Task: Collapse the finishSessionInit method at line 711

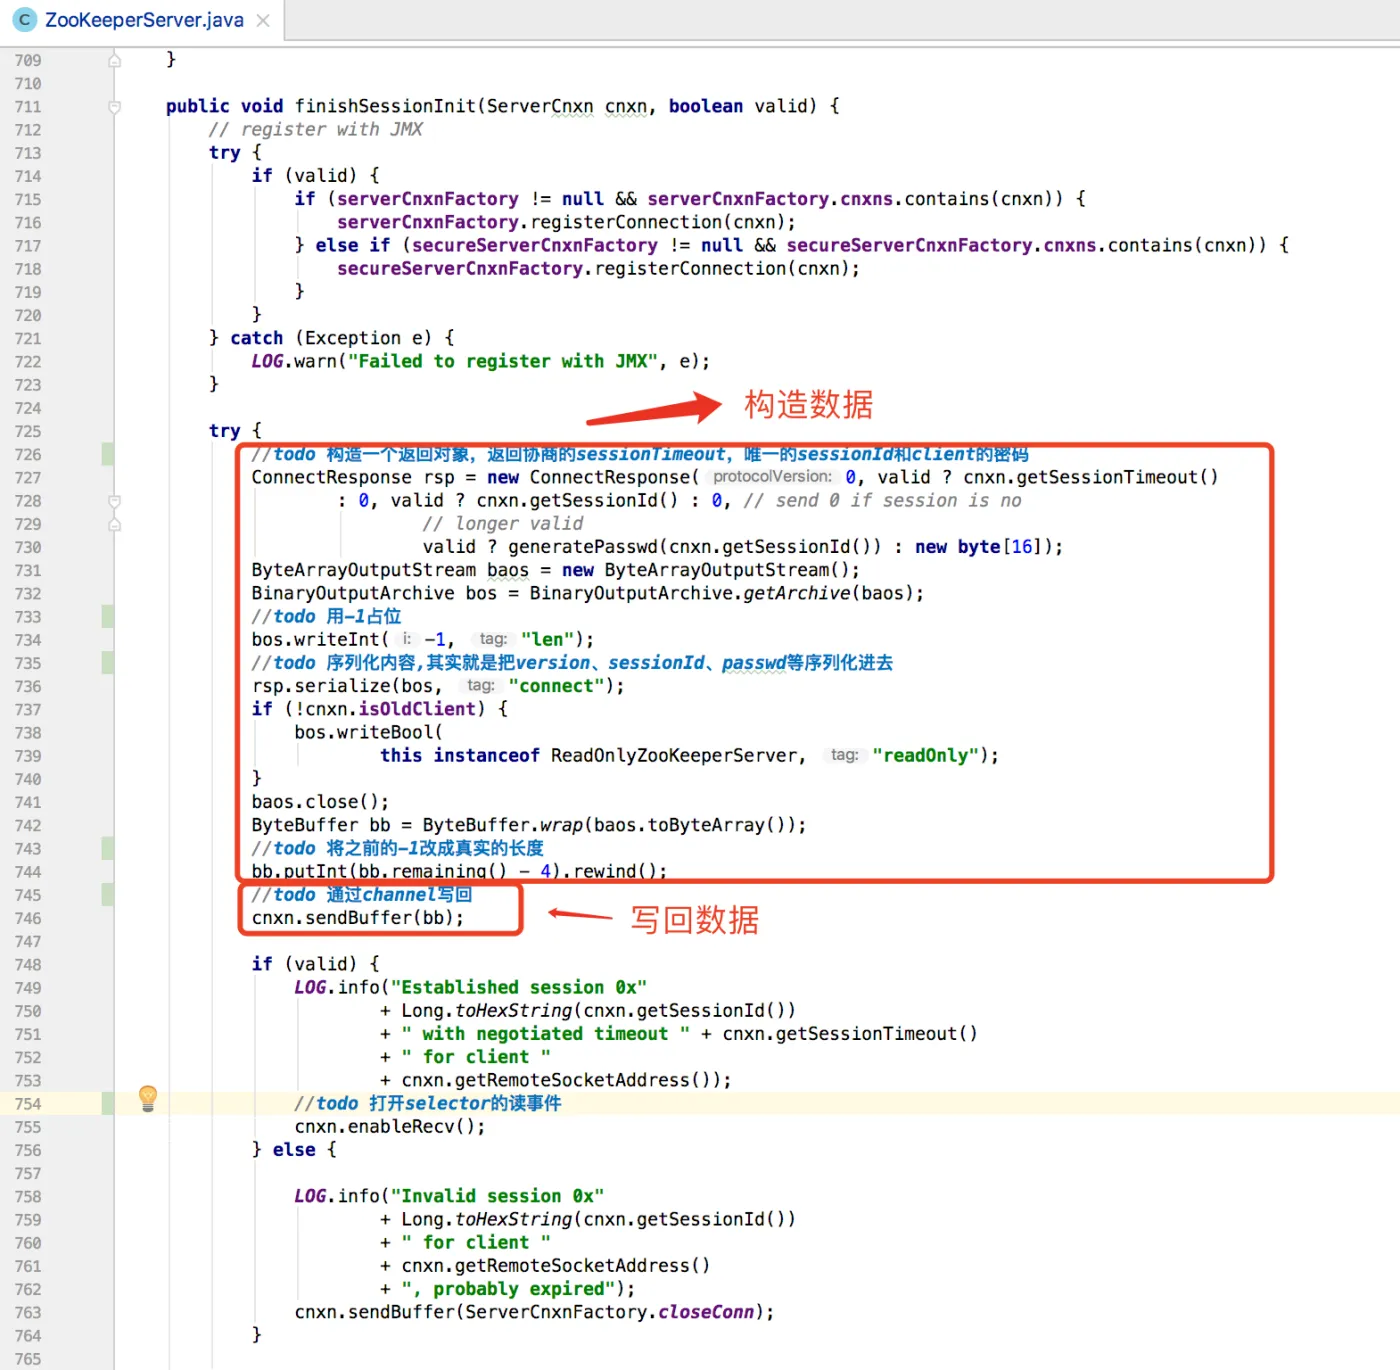Action: tap(115, 107)
